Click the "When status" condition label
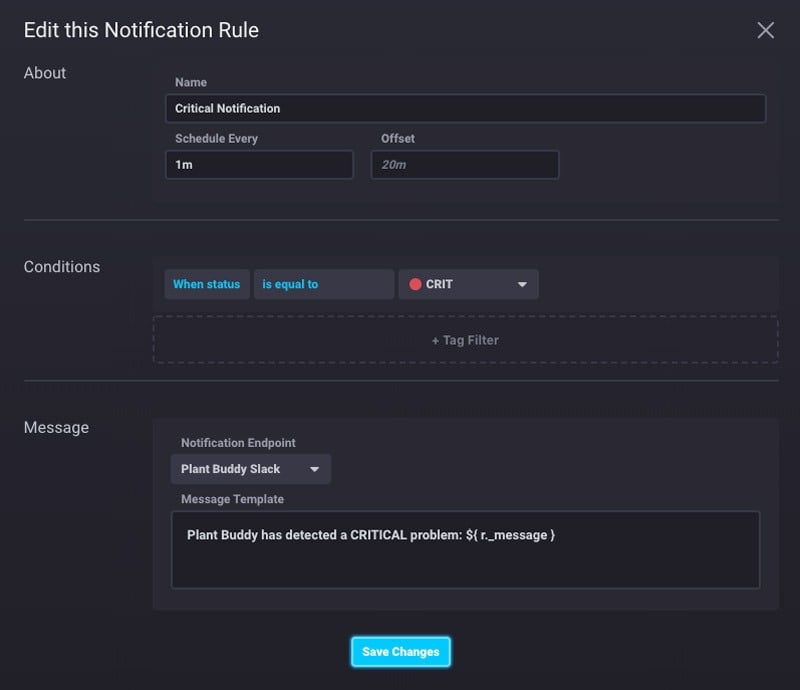The height and width of the screenshot is (690, 800). pos(206,284)
